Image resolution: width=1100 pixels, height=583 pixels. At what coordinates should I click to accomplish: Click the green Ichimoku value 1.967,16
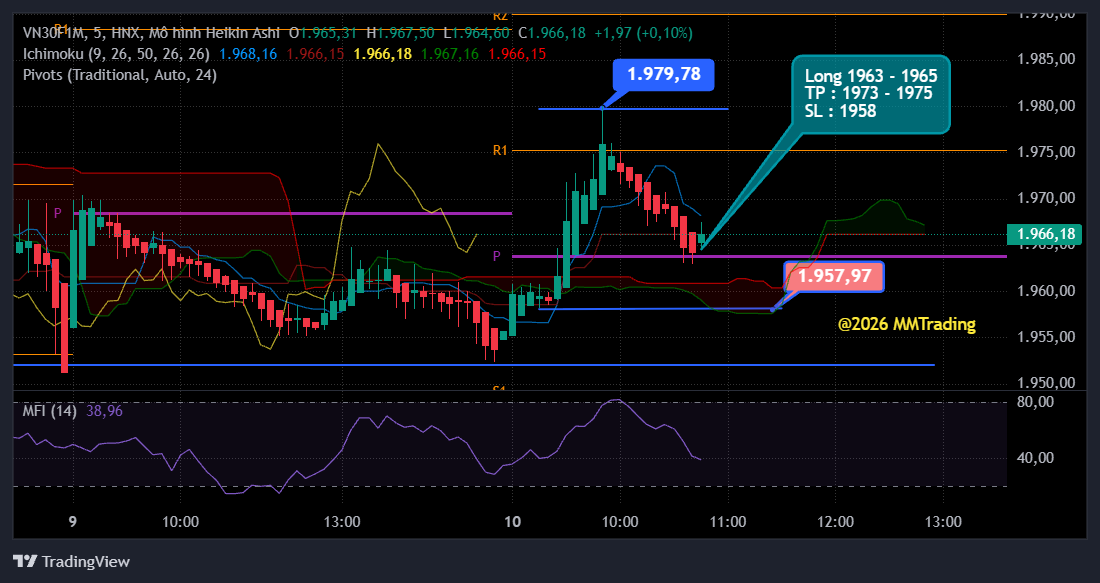pos(450,54)
